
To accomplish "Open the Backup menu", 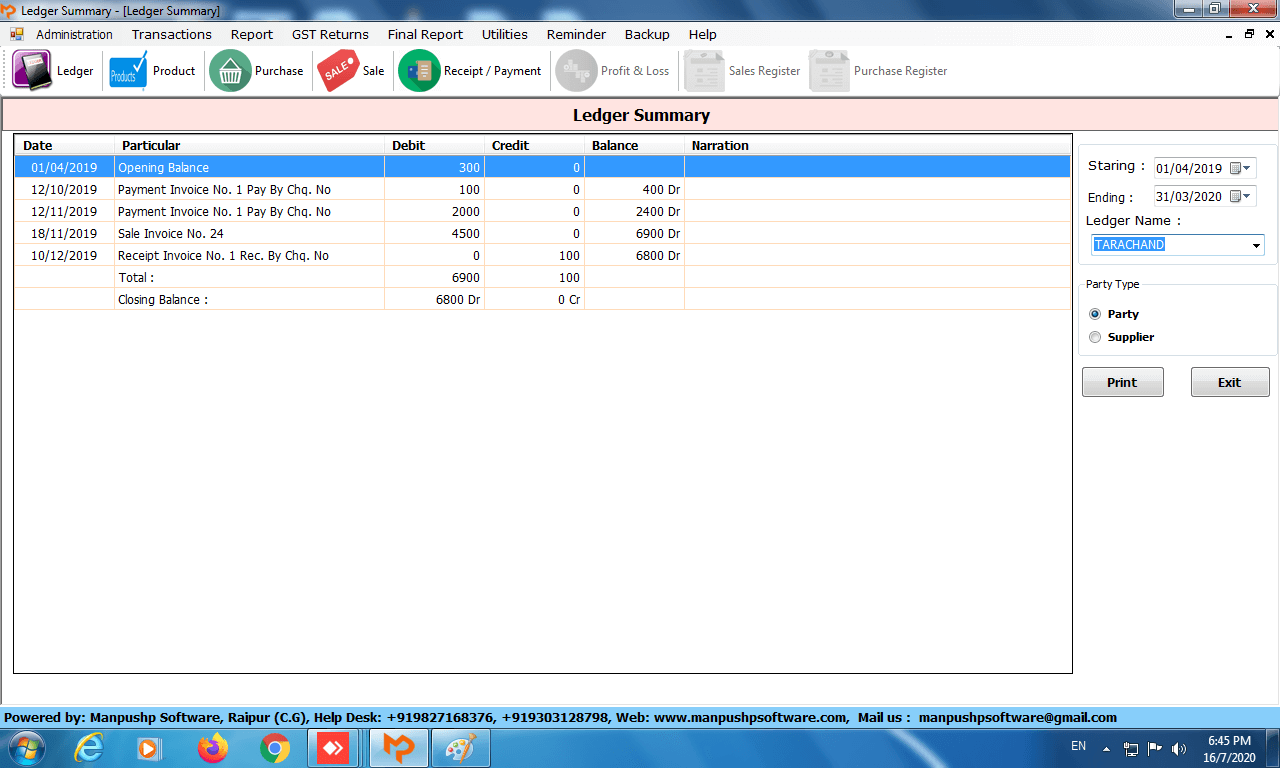I will tap(647, 34).
